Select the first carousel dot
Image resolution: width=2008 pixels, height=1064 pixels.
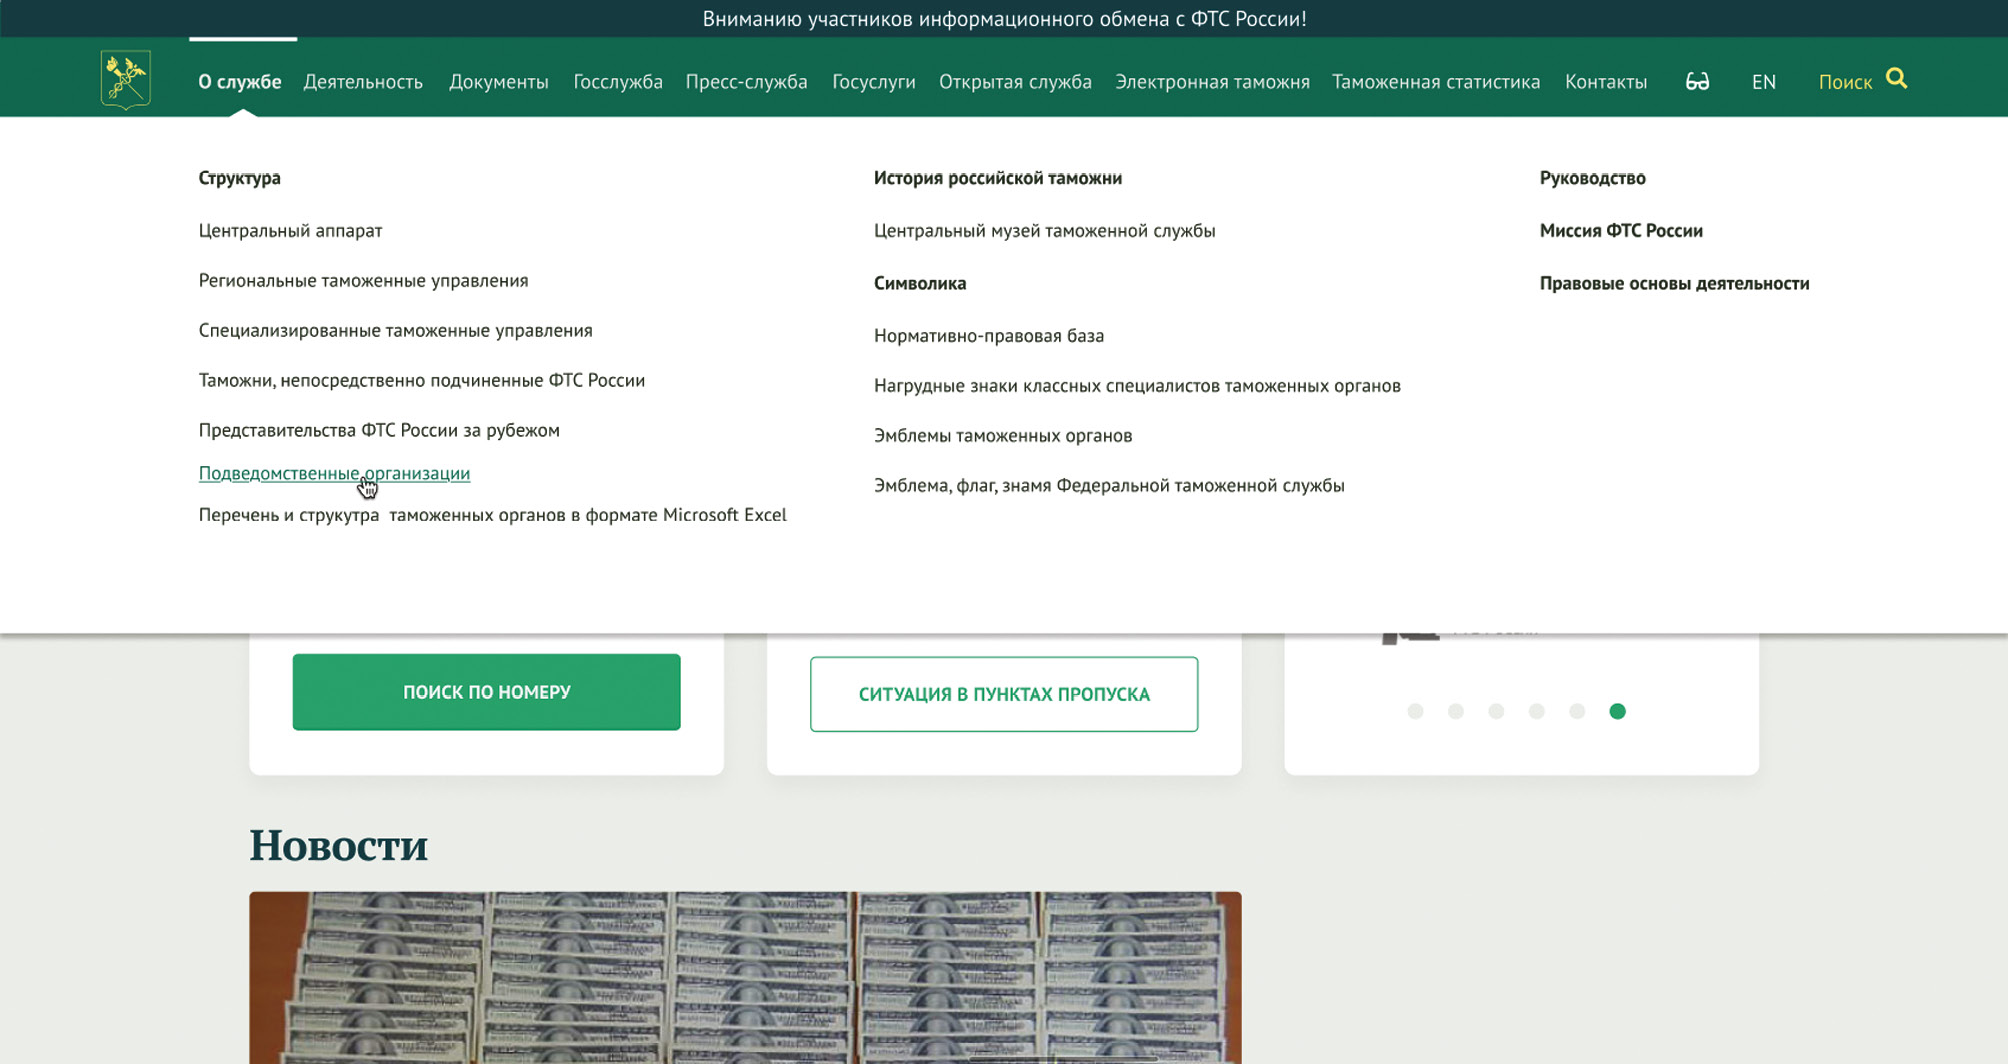tap(1415, 711)
